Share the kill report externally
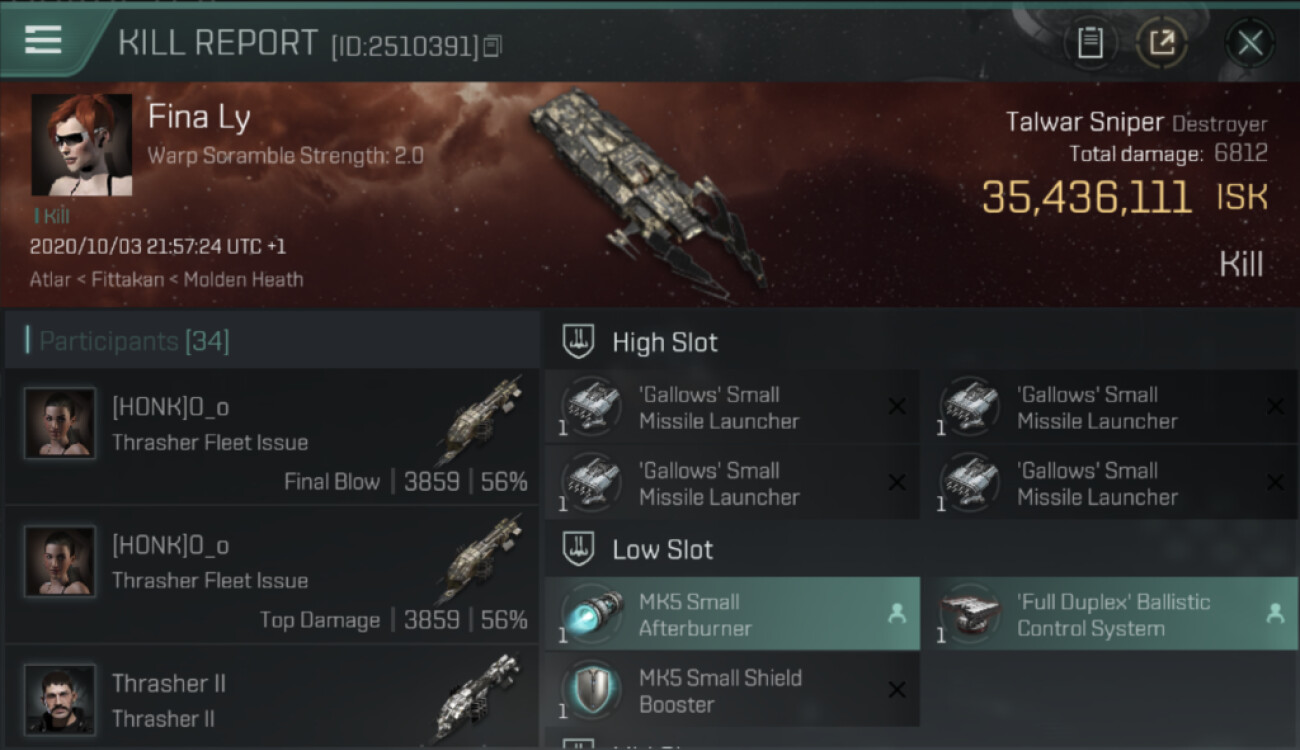1300x750 pixels. pos(1161,42)
